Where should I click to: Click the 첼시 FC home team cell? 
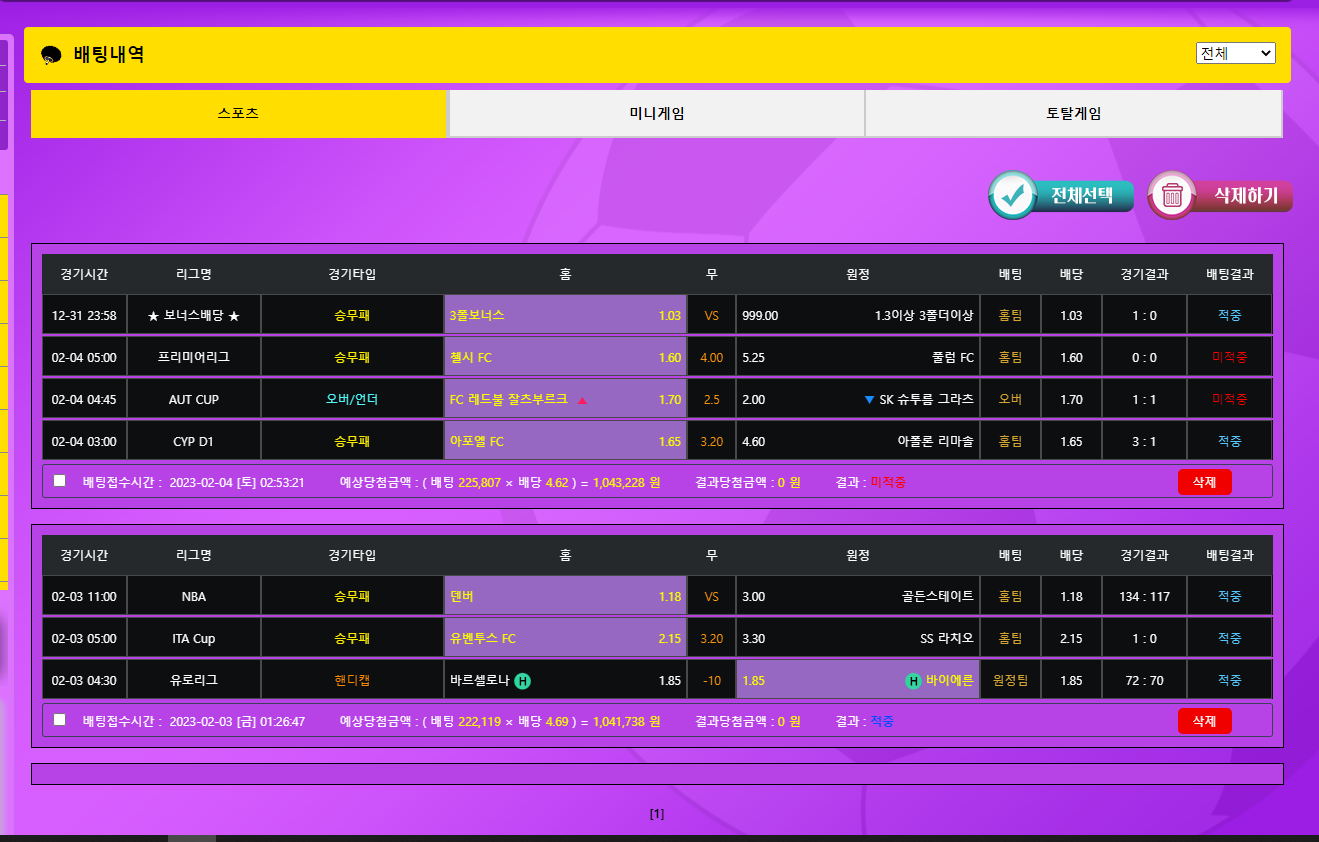pyautogui.click(x=565, y=358)
